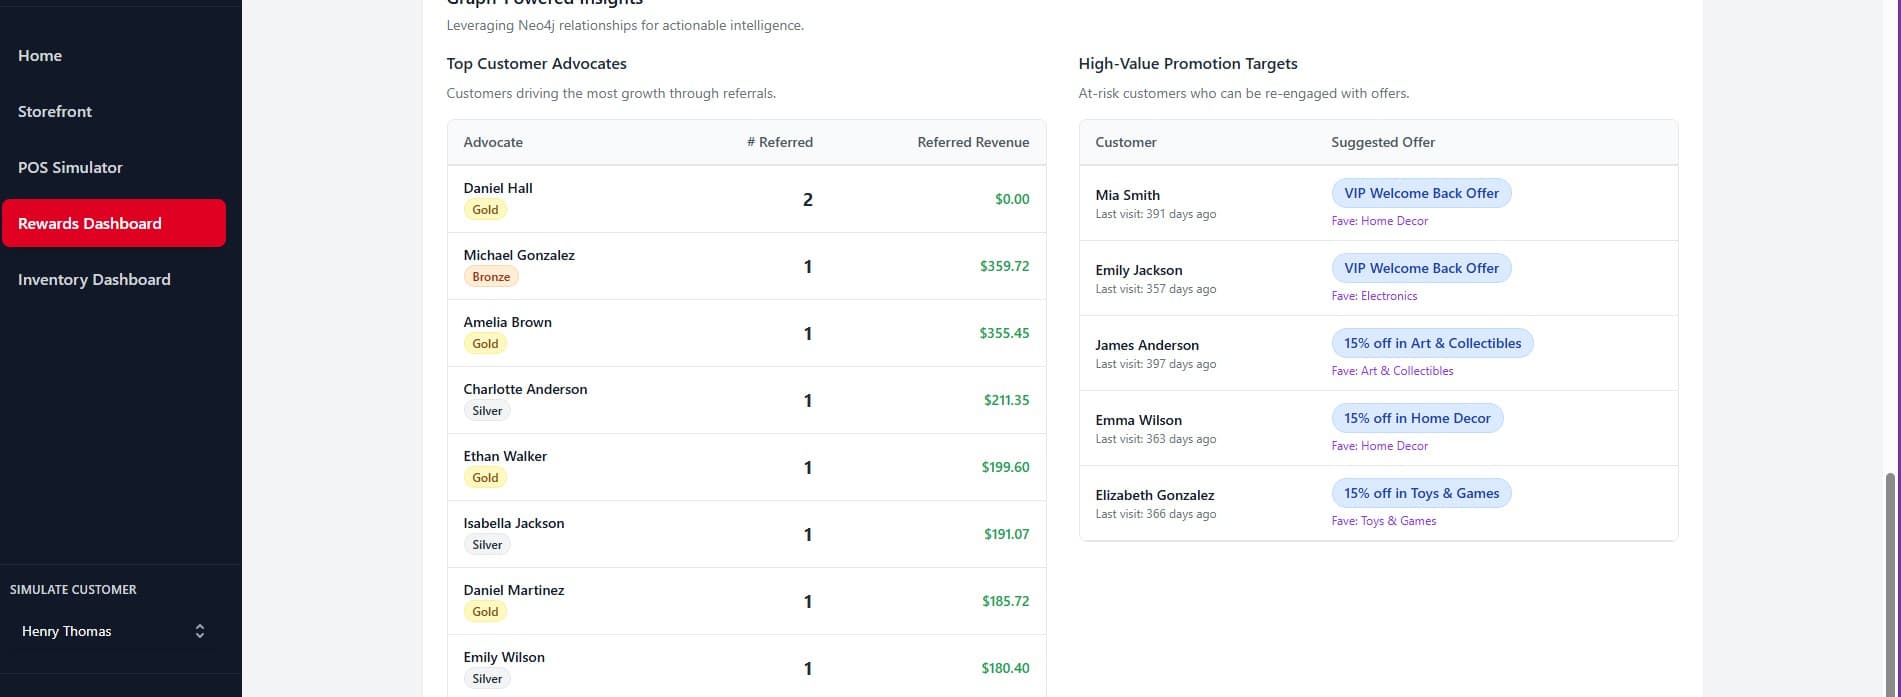This screenshot has height=697, width=1901.
Task: Click Last visit: 363 days ago text
Action: [1155, 439]
